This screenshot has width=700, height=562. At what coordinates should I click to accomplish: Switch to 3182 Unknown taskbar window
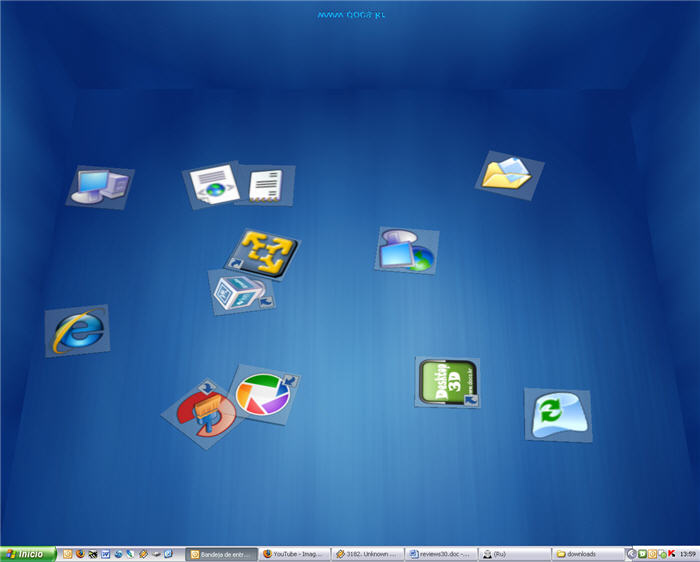pyautogui.click(x=368, y=554)
